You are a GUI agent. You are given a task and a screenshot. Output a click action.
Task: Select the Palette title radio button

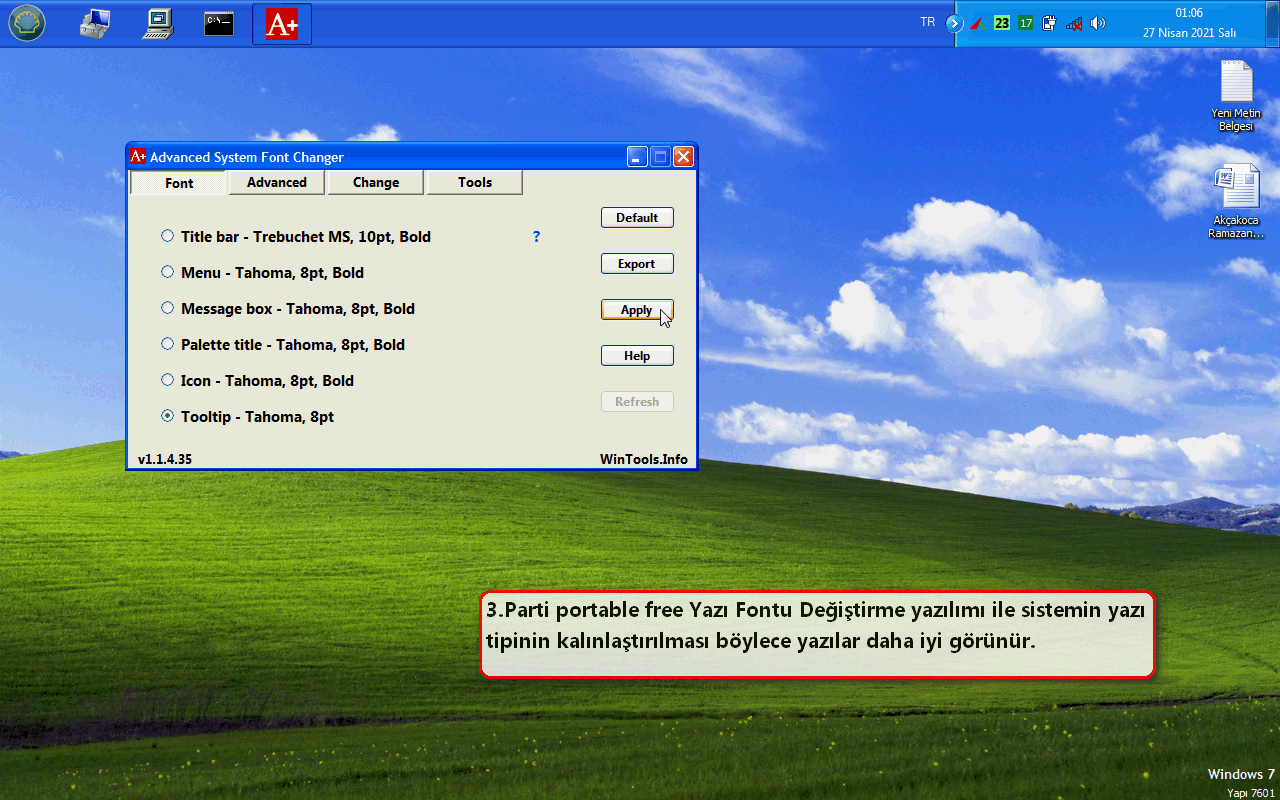point(167,344)
